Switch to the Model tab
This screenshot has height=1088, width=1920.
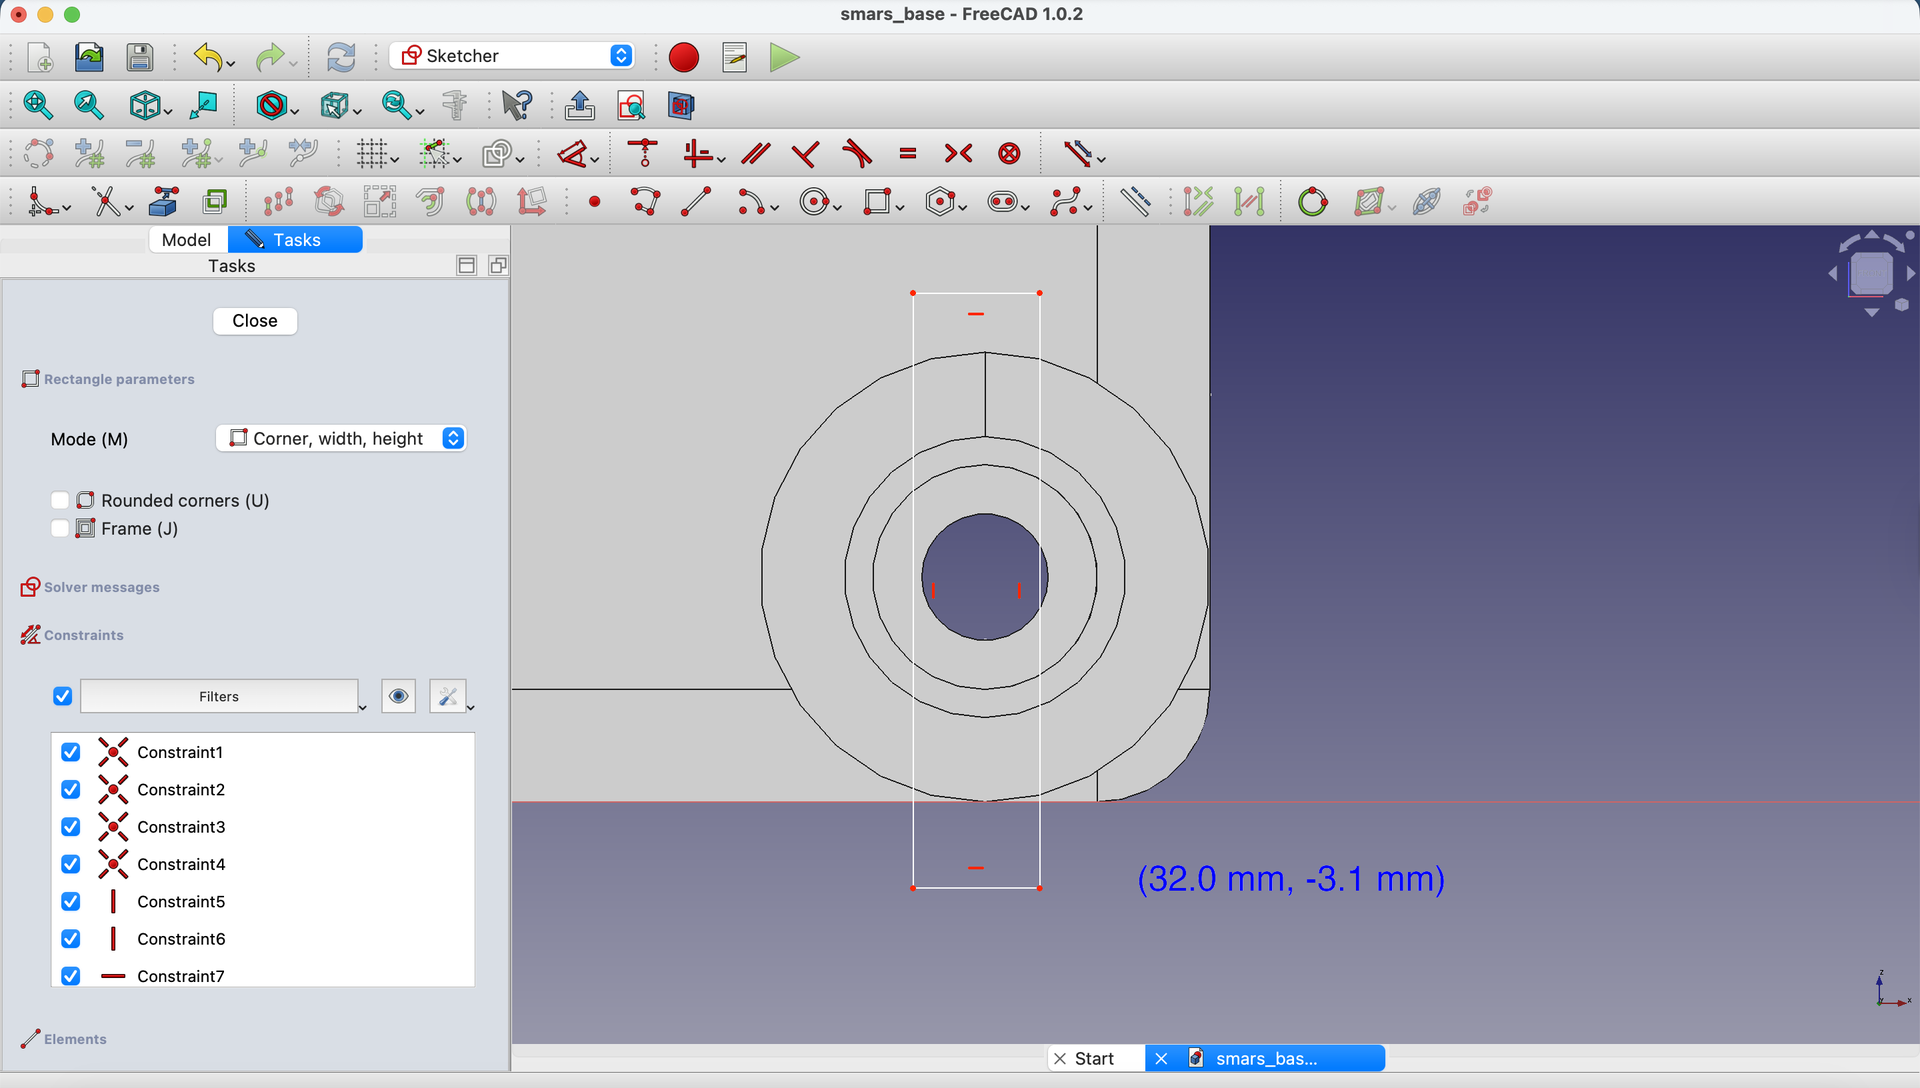(x=187, y=240)
